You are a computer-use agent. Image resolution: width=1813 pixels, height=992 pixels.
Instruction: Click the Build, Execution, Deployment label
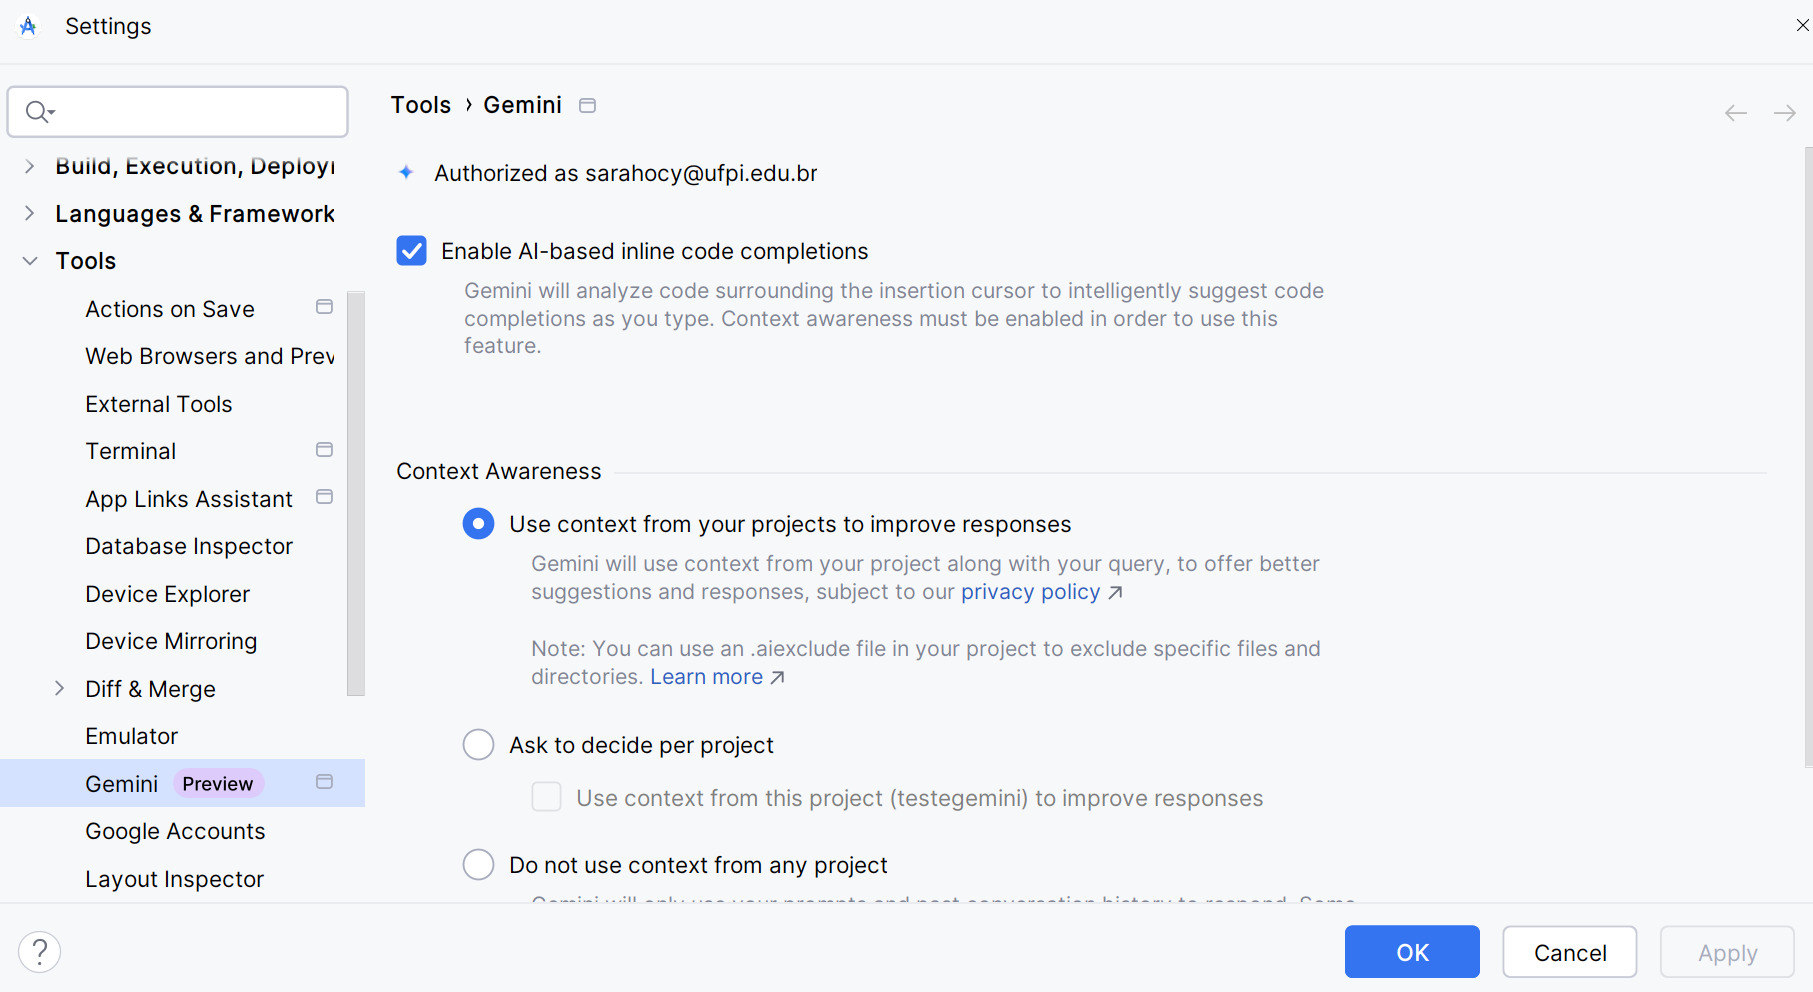click(x=195, y=166)
